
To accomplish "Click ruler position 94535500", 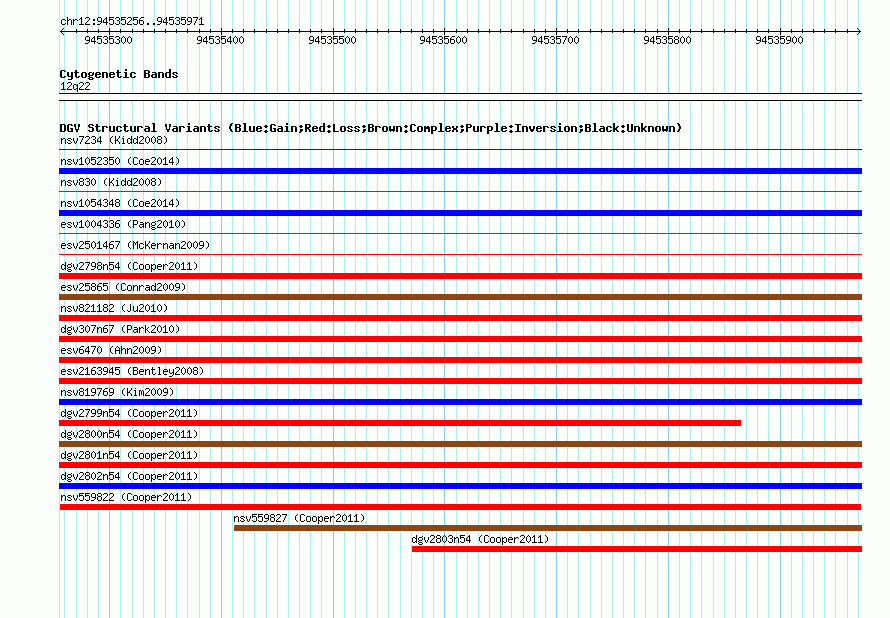I will (x=332, y=40).
